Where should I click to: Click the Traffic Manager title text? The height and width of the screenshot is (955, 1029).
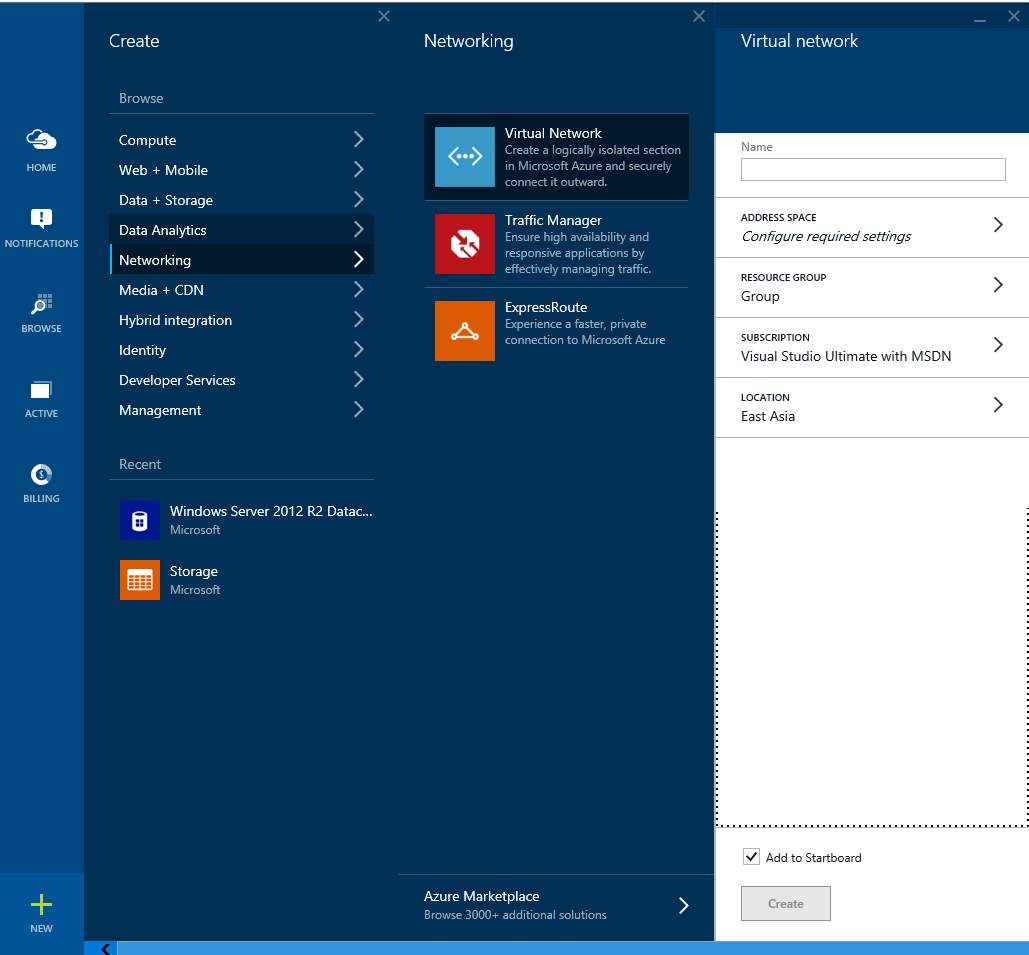553,221
